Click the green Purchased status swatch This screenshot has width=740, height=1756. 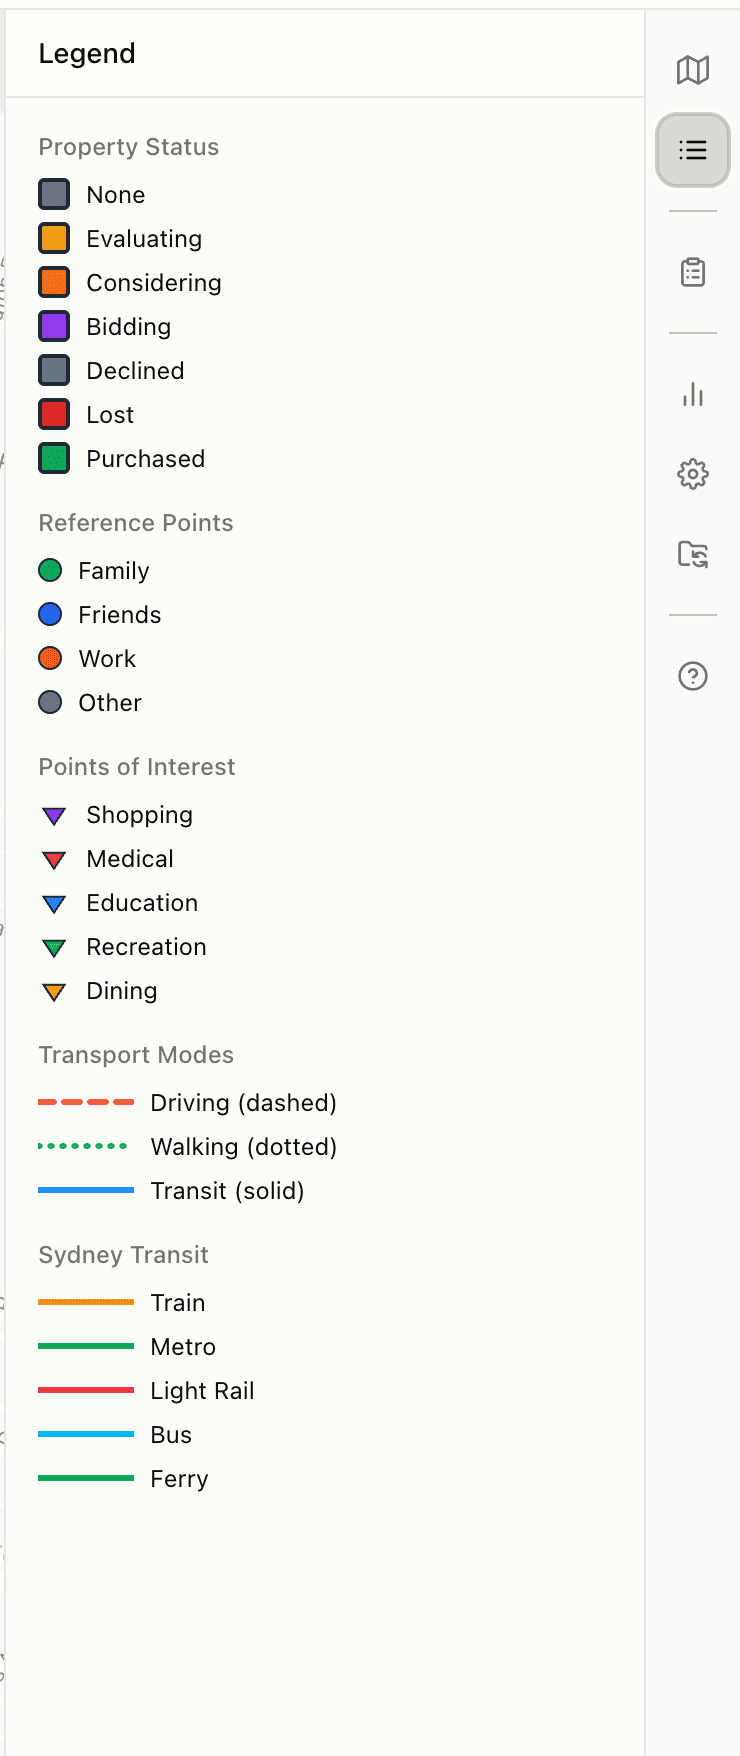point(54,459)
